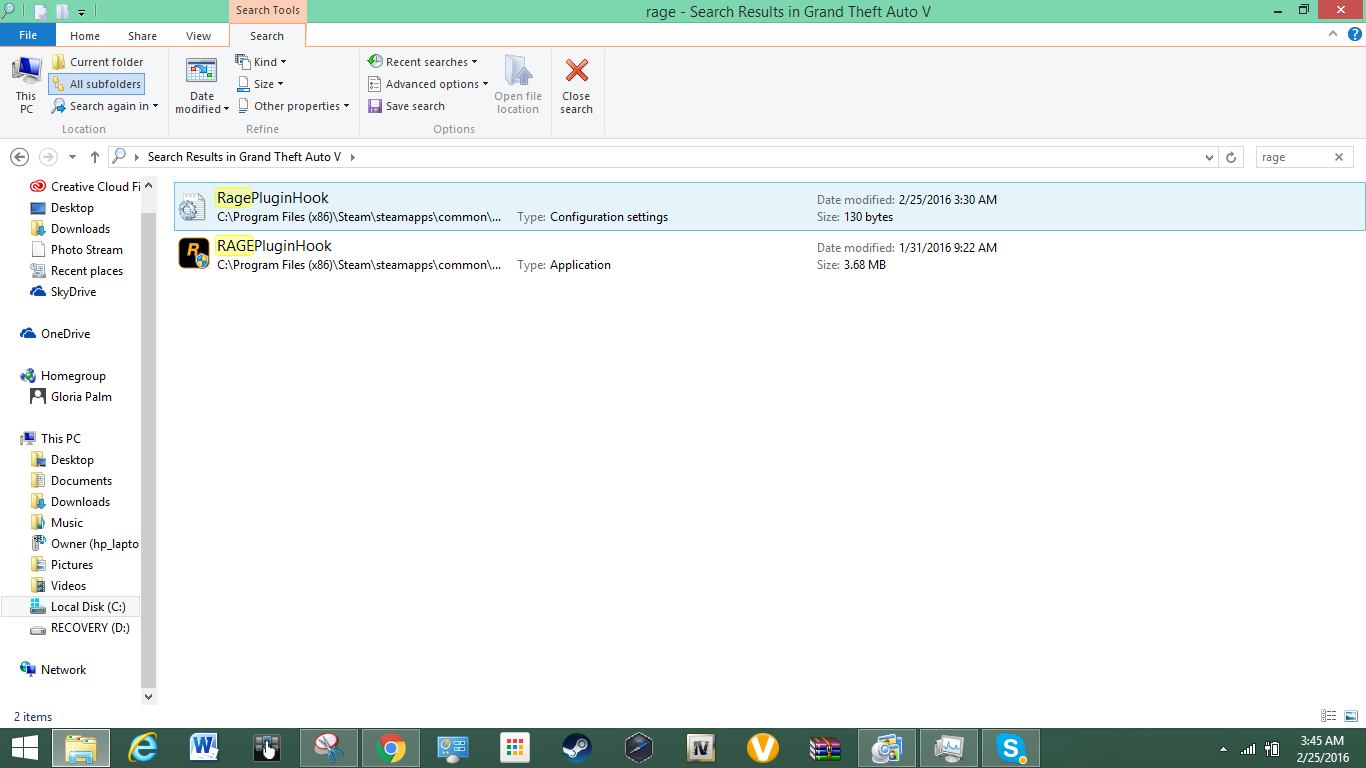This screenshot has width=1366, height=768.
Task: Close the search with the red X
Action: 576,84
